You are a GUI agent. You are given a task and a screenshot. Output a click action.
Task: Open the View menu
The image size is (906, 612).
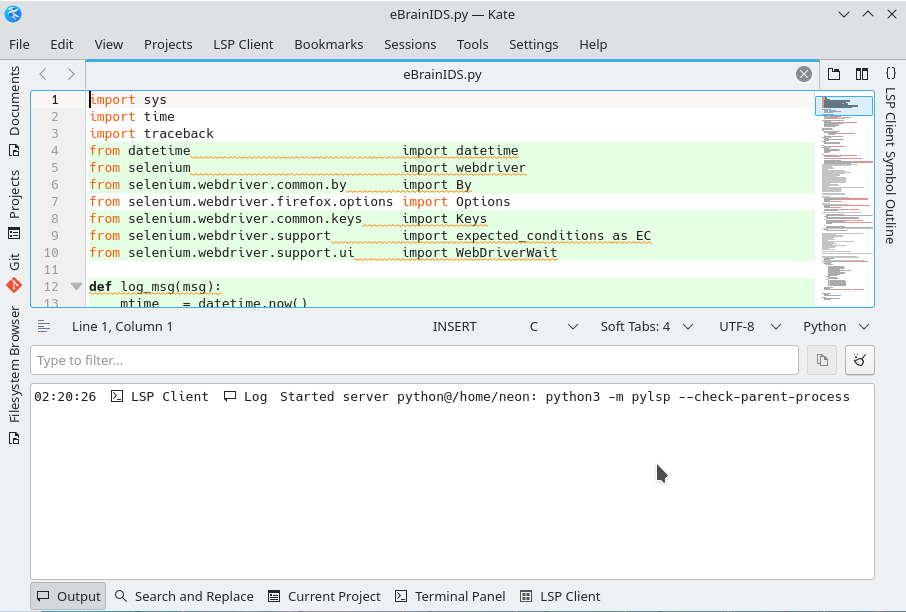109,44
